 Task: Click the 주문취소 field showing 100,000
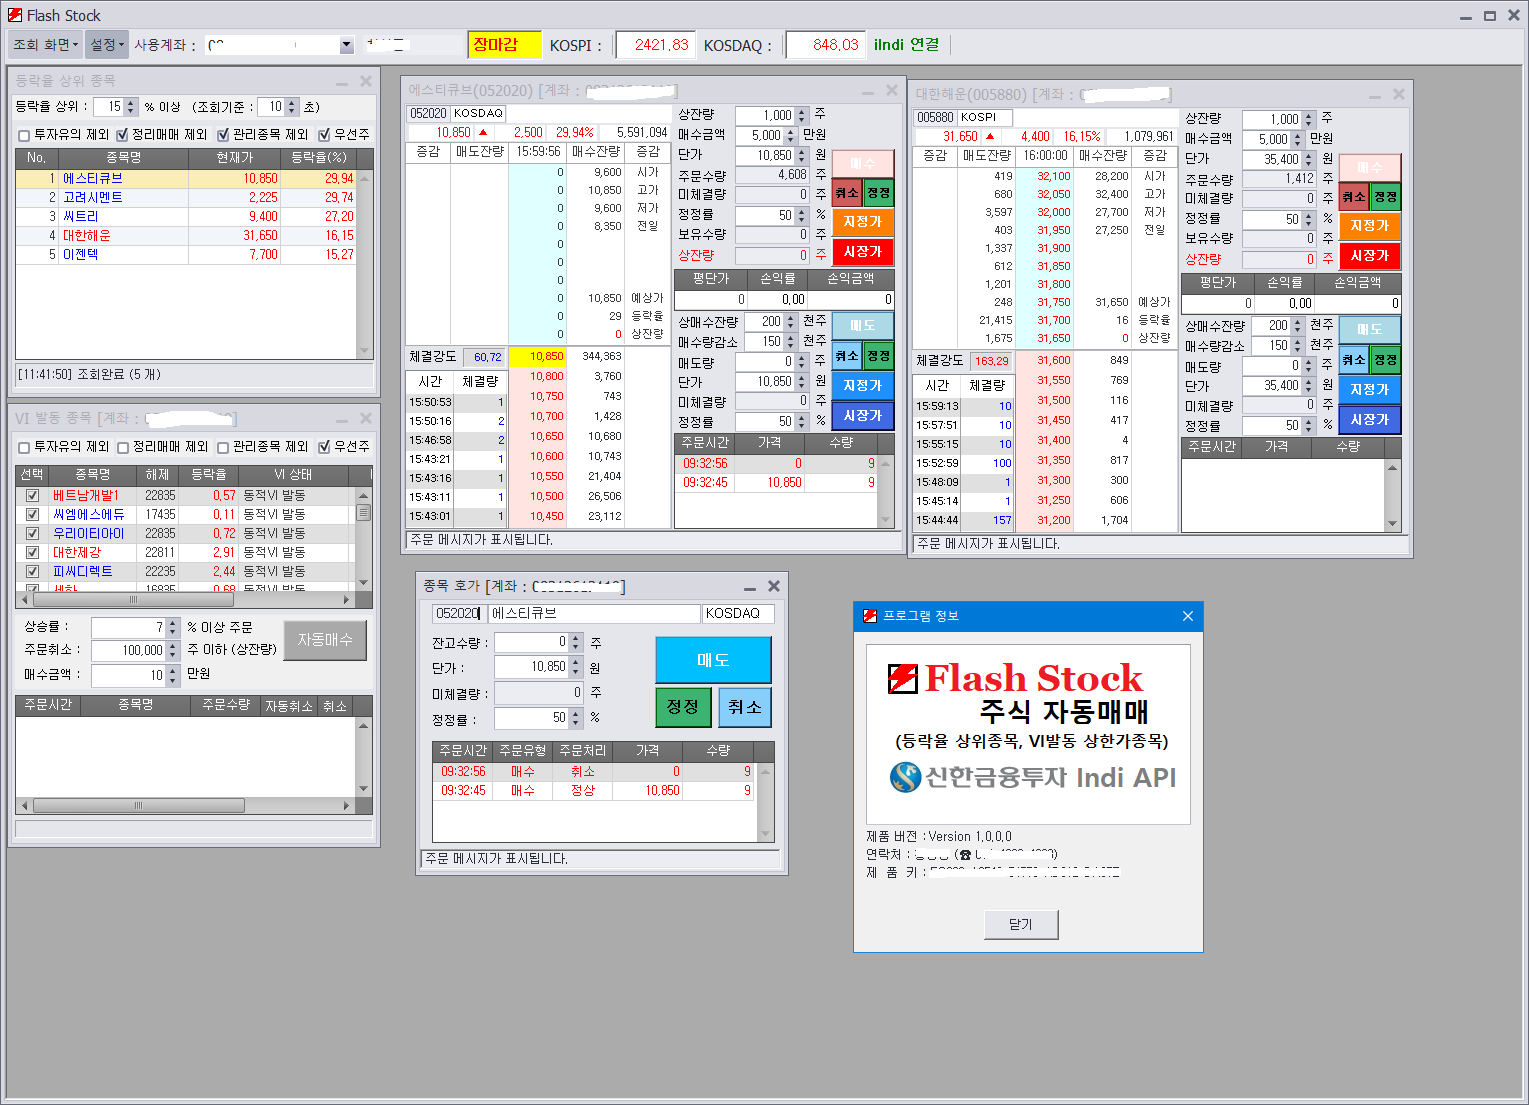point(129,650)
